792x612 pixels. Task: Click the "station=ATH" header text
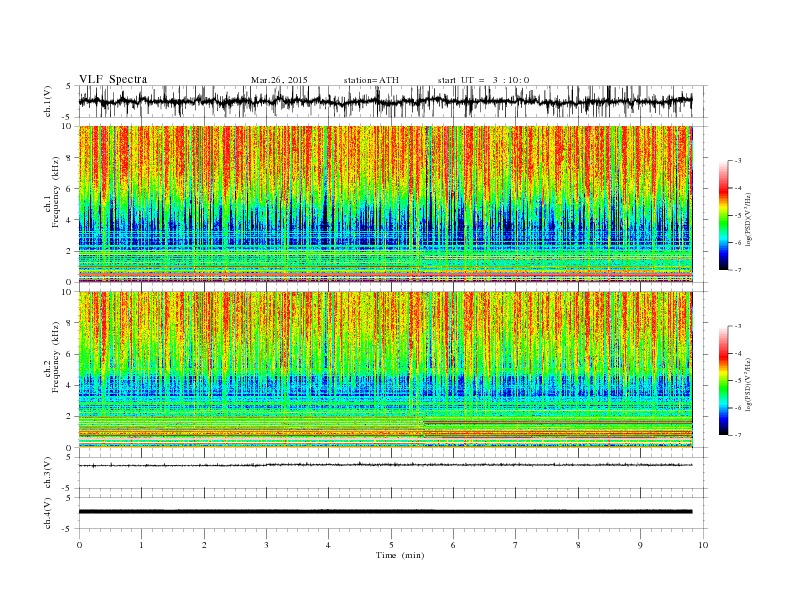click(x=371, y=80)
